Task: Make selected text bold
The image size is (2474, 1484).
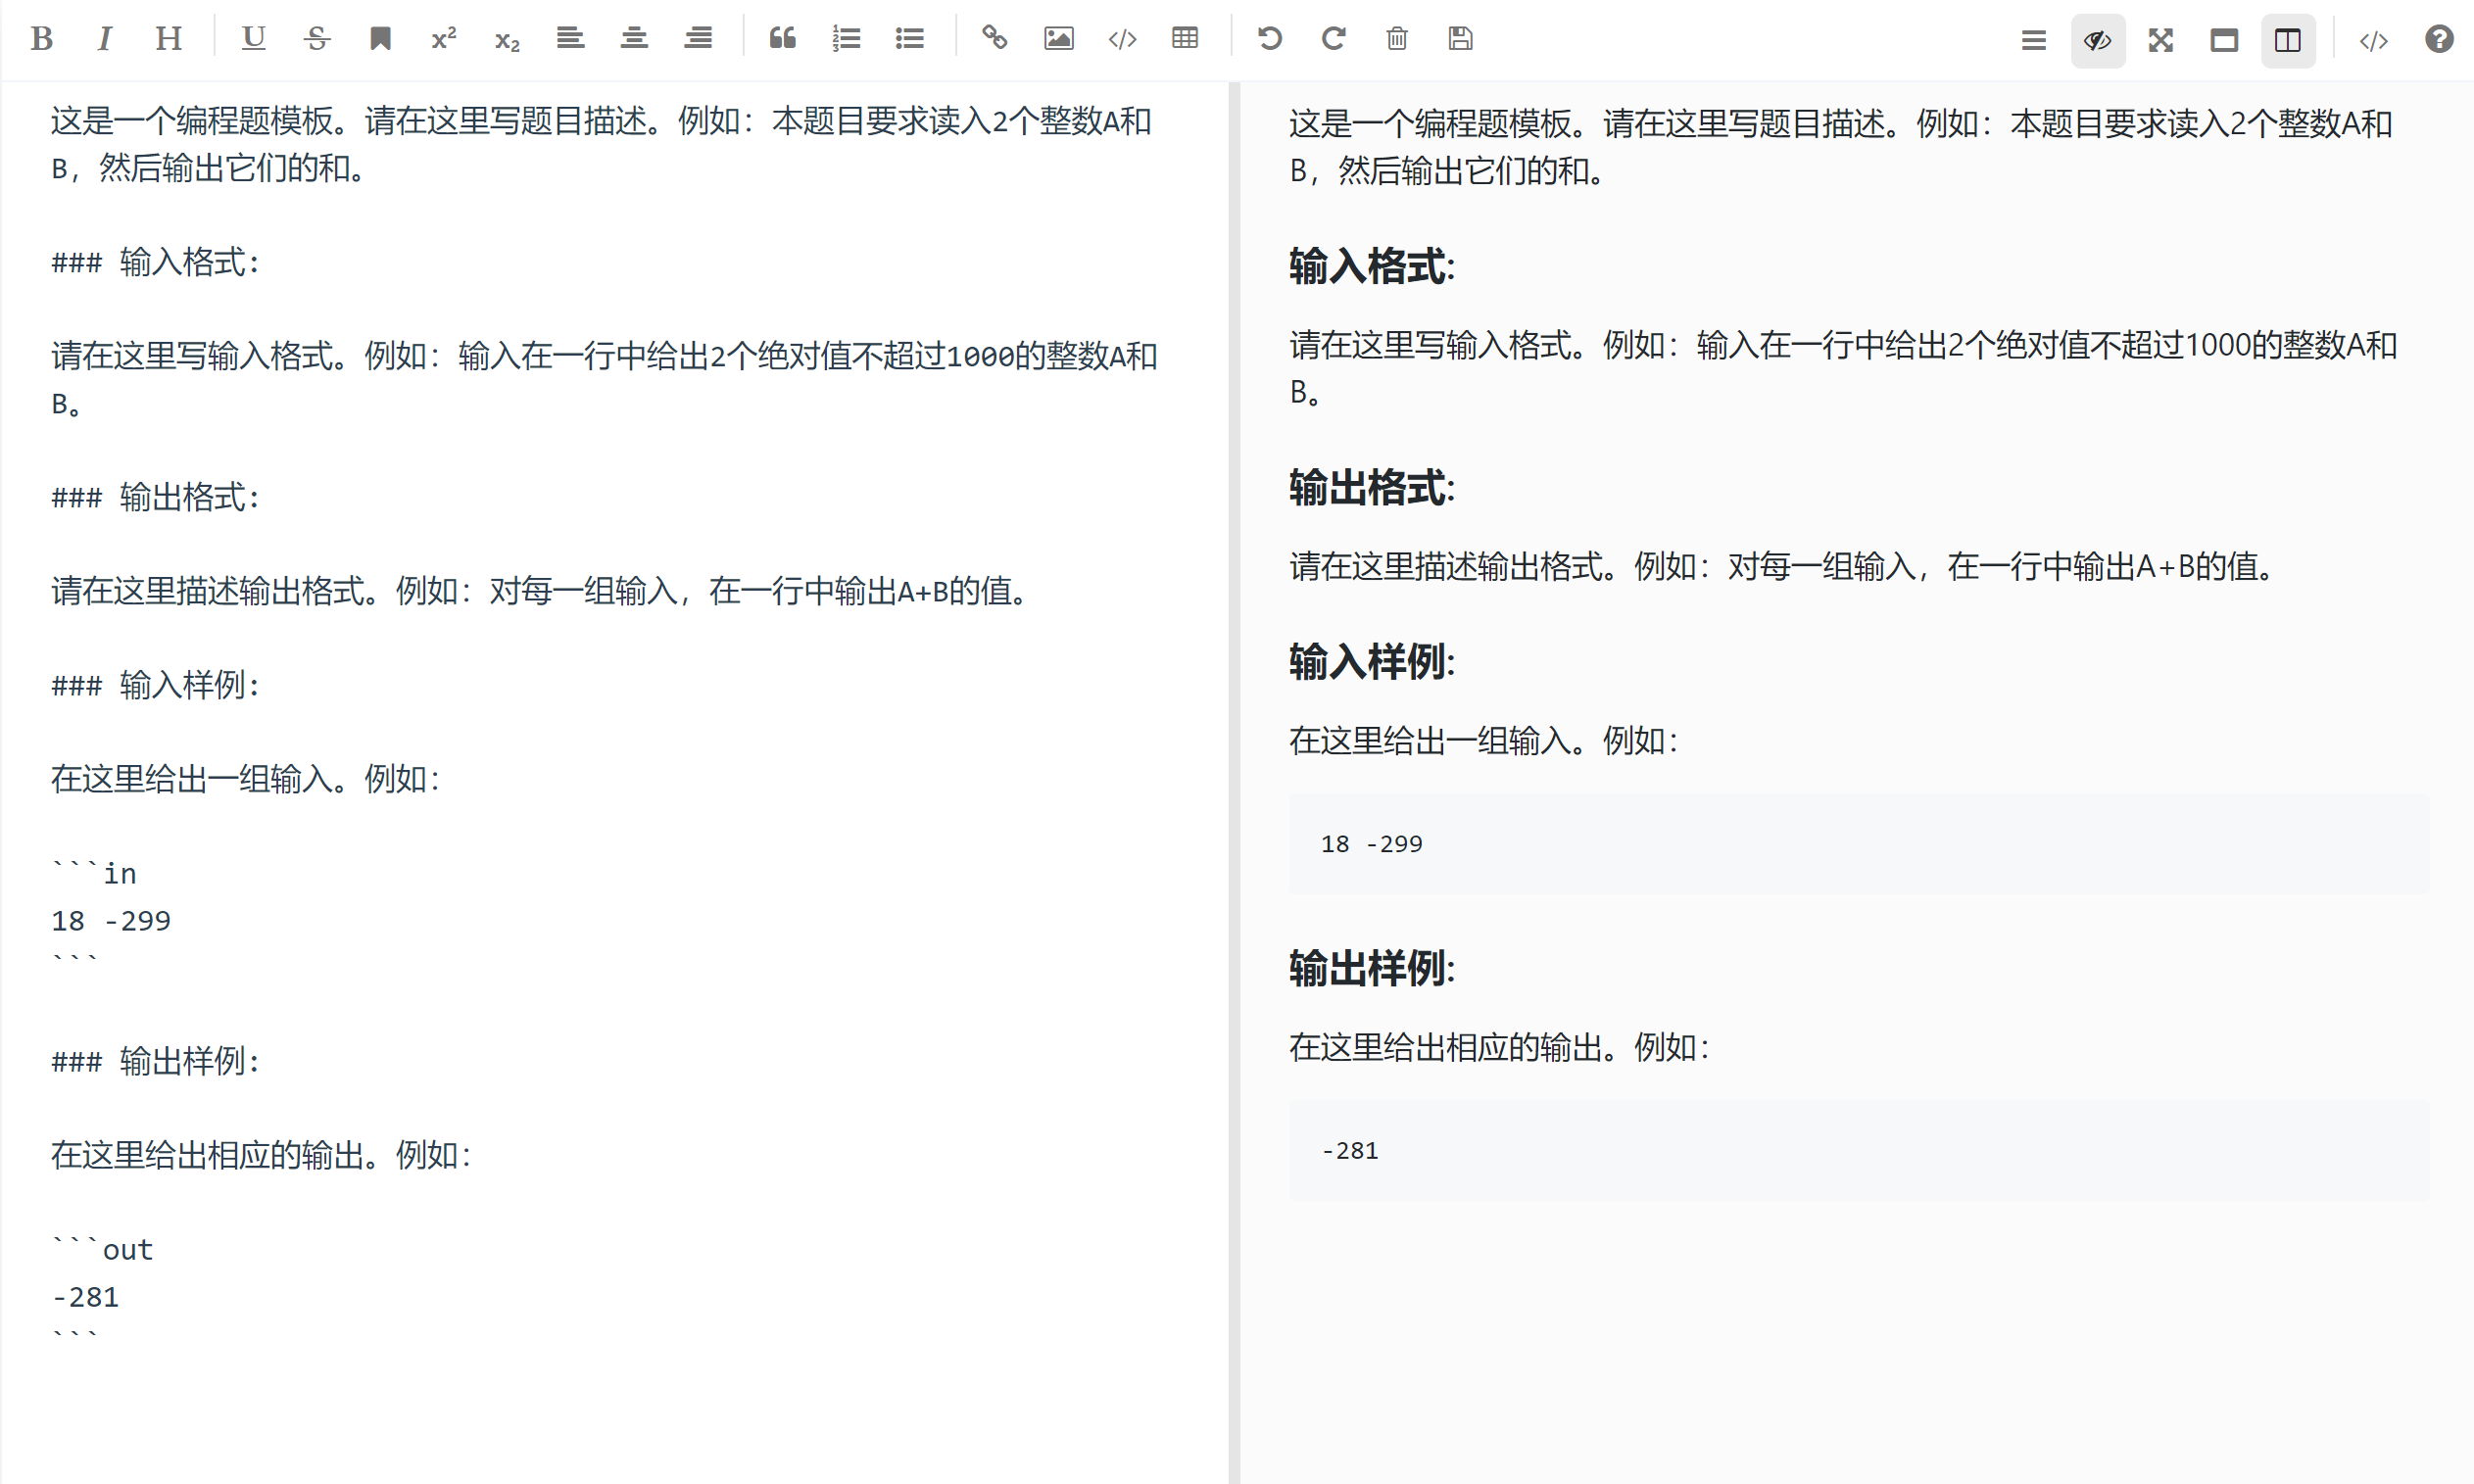Action: tap(43, 39)
